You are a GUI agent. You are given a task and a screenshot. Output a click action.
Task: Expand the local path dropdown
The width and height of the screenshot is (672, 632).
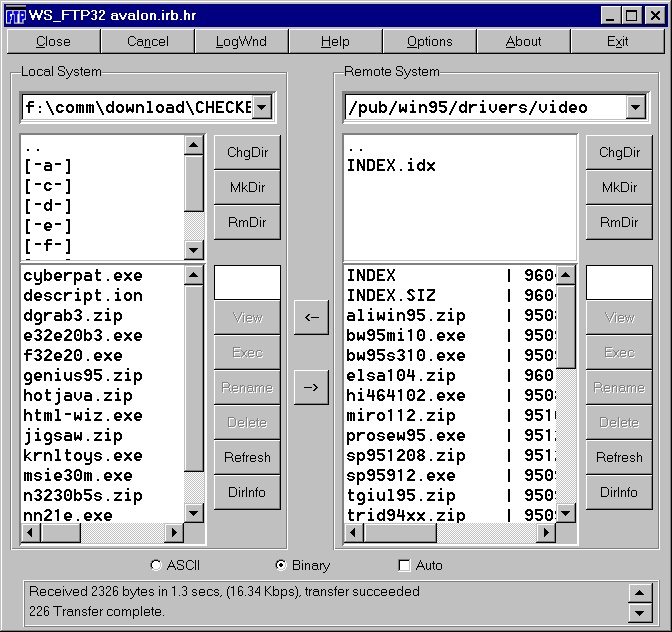point(261,107)
